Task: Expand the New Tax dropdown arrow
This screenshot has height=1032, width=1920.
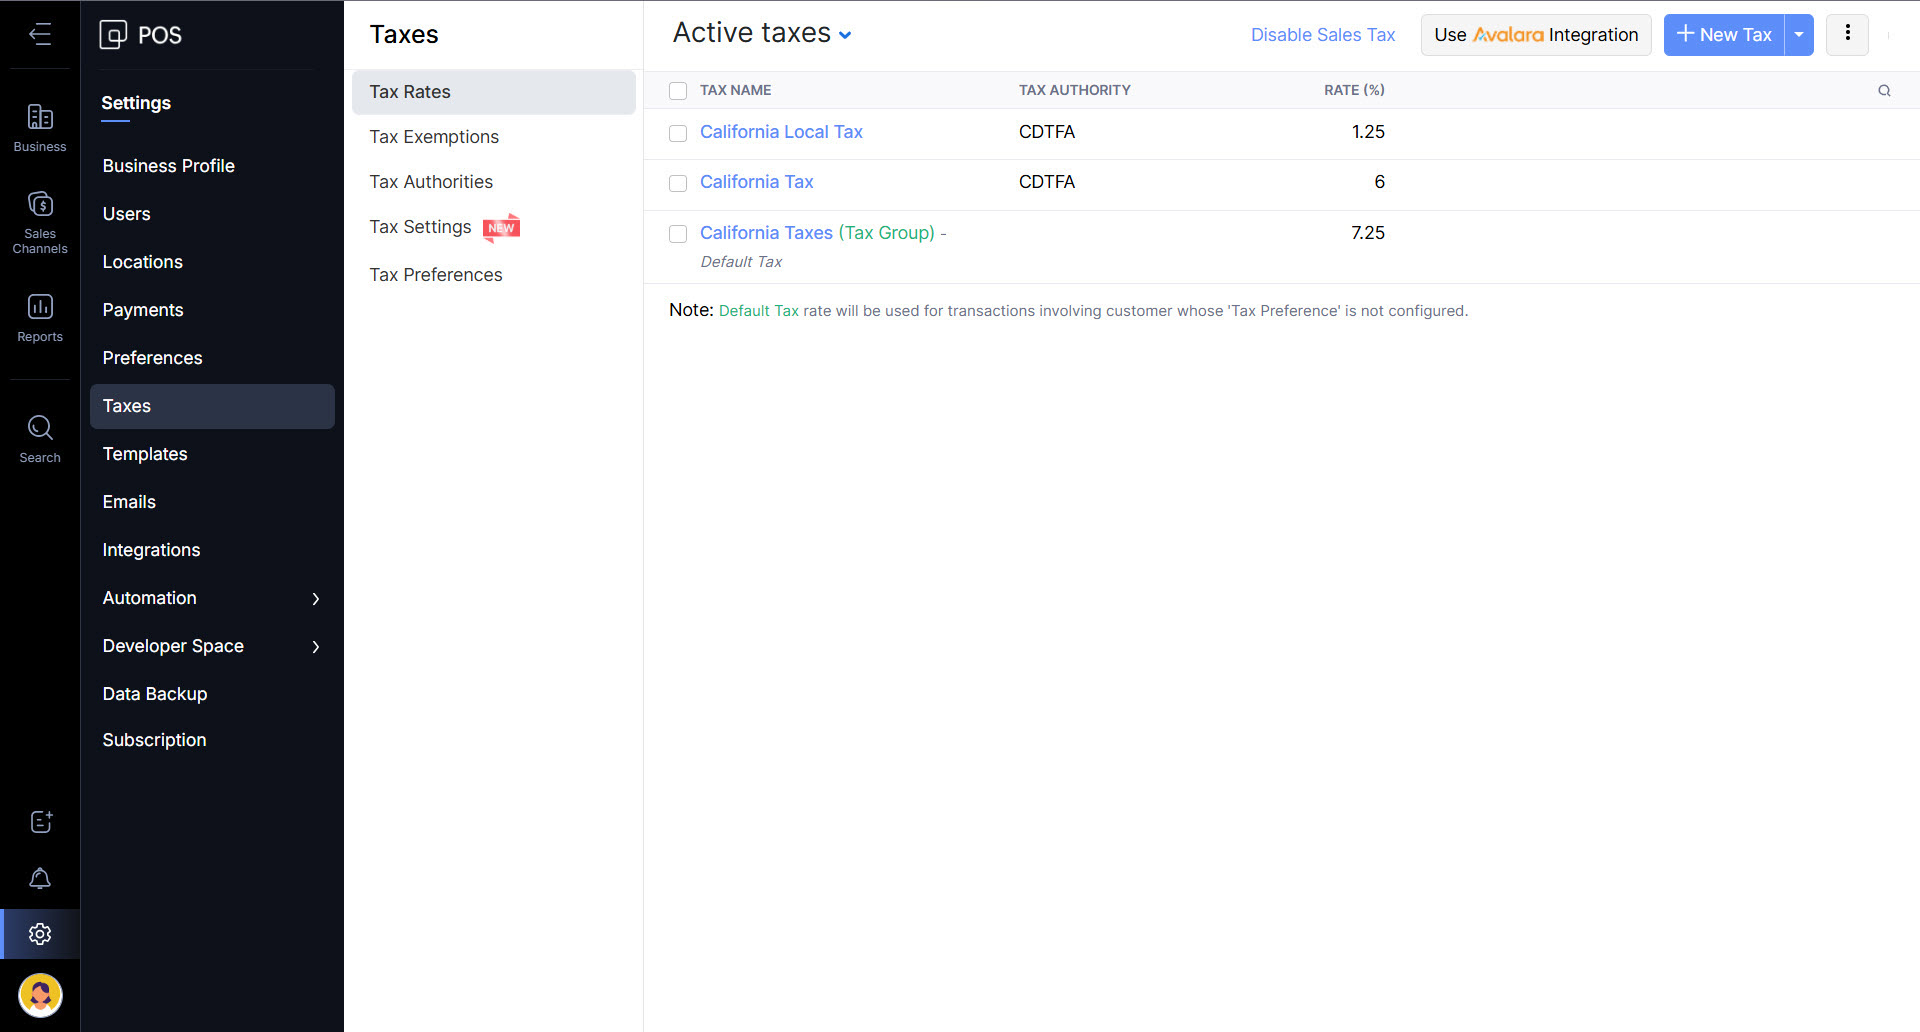Action: (x=1799, y=35)
